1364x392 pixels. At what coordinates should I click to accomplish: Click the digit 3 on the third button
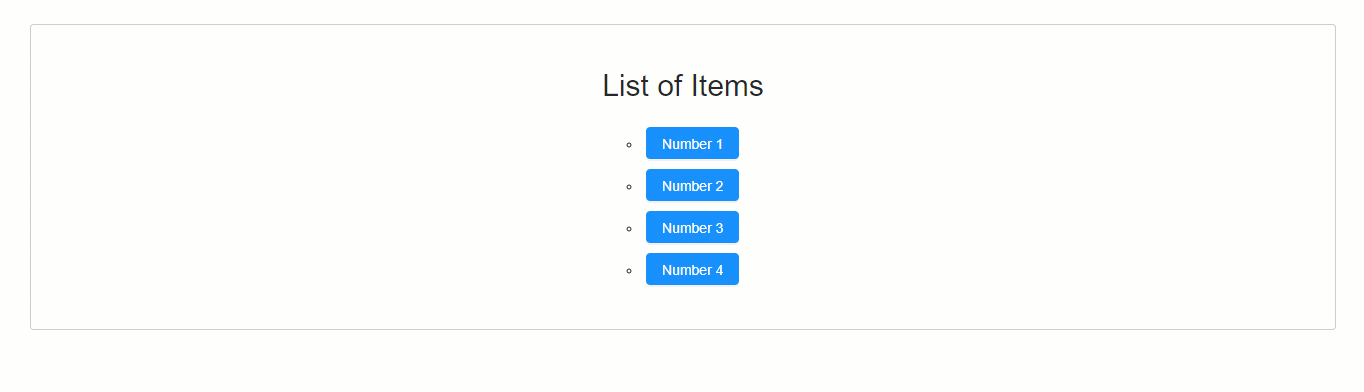pyautogui.click(x=719, y=228)
